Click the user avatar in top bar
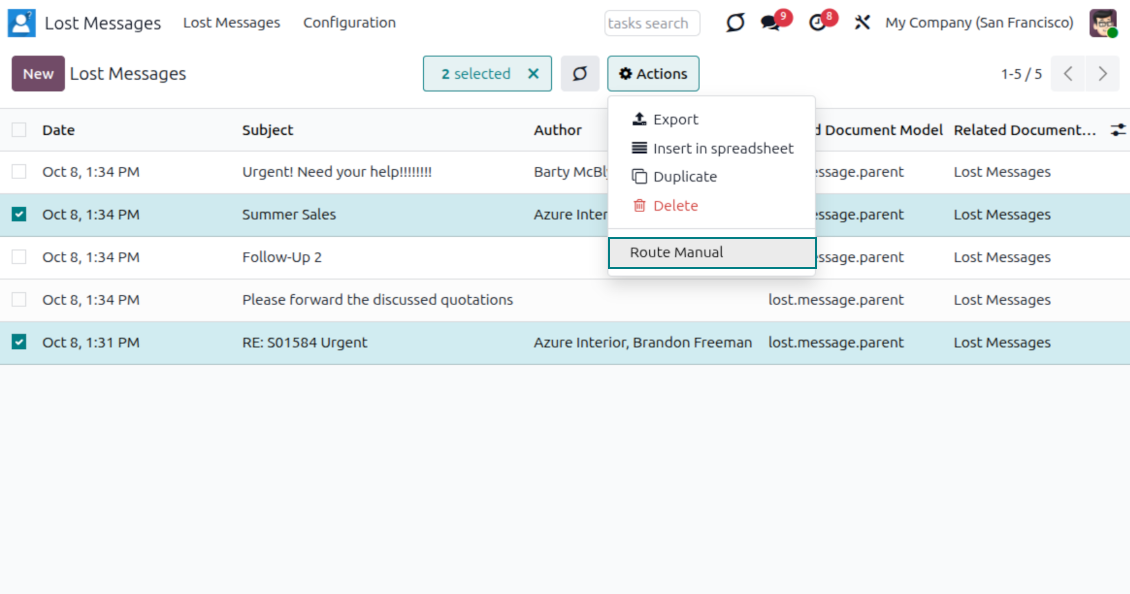The height and width of the screenshot is (594, 1130). (1103, 23)
